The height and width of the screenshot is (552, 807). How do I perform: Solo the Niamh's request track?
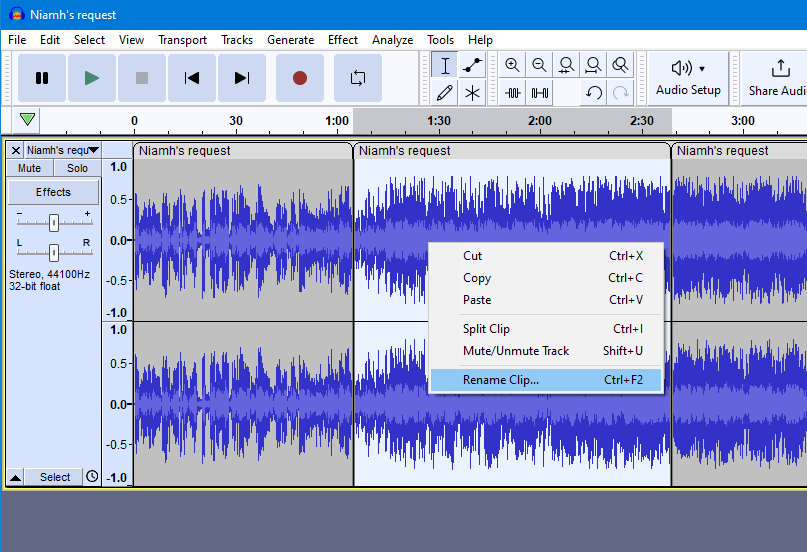pos(77,169)
